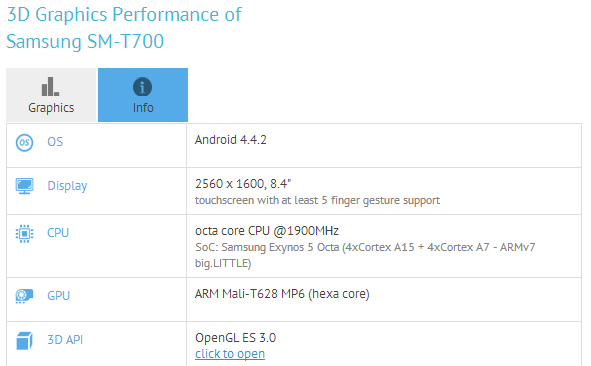Switch to the Graphics tab
591x366 pixels.
51,95
